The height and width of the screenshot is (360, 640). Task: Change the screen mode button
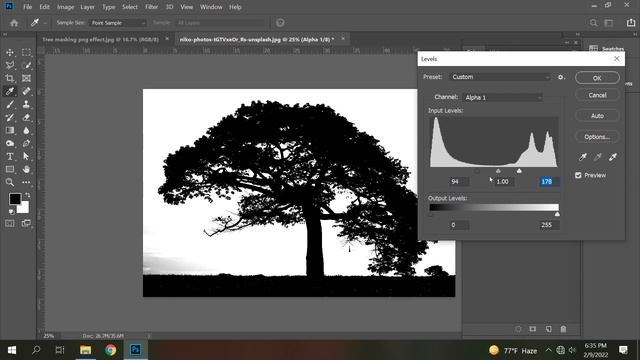[x=26, y=223]
